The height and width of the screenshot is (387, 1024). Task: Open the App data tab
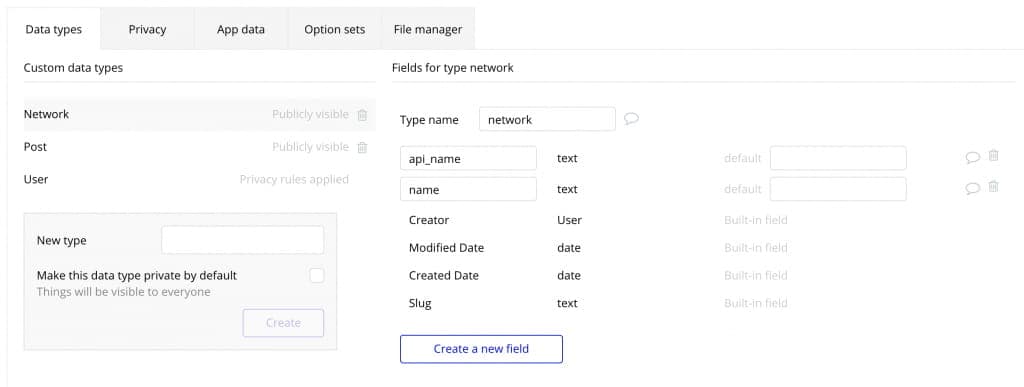241,29
